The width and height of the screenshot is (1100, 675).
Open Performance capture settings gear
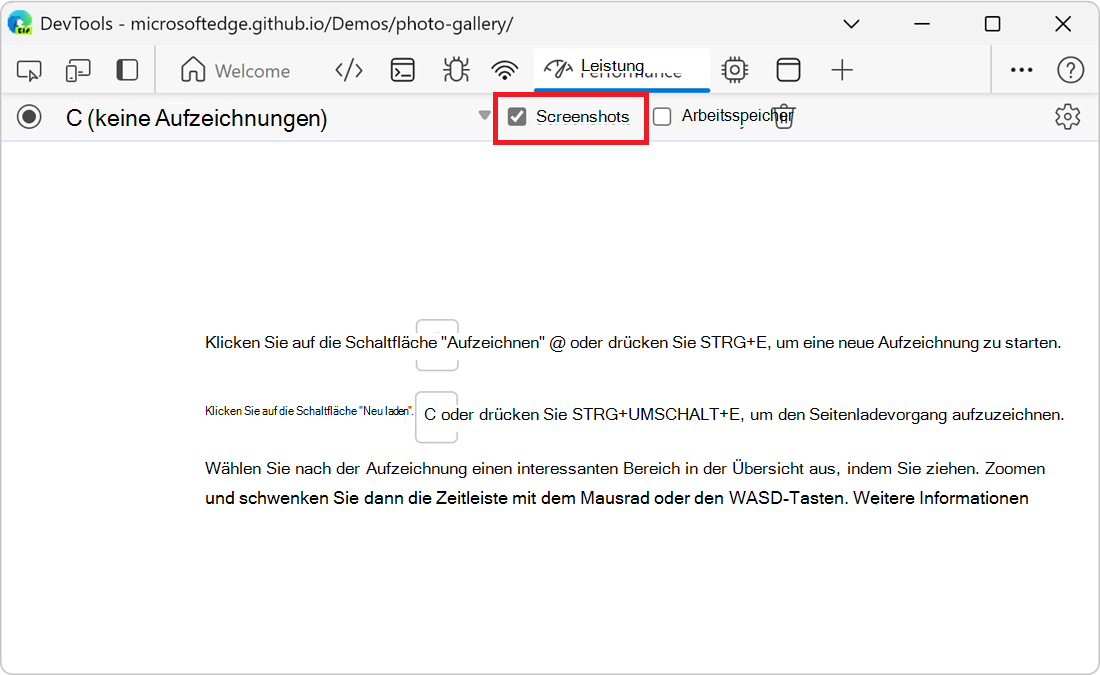(x=1068, y=117)
